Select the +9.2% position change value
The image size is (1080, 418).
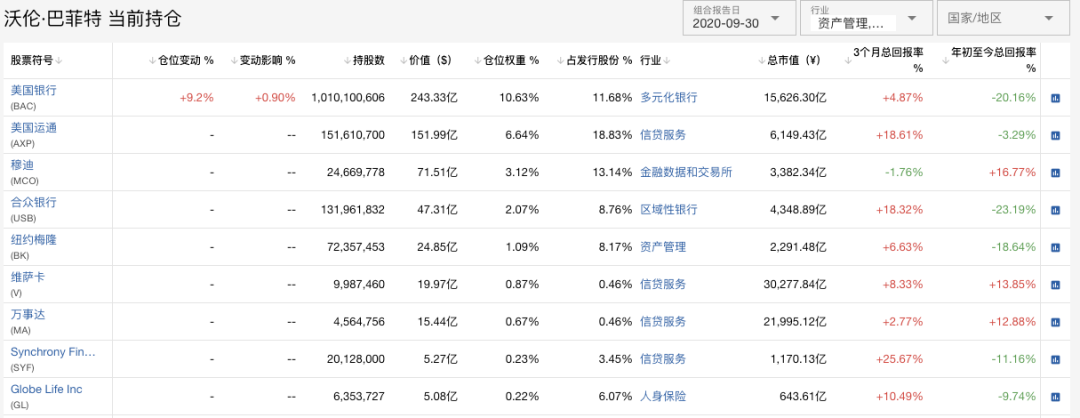pos(196,98)
